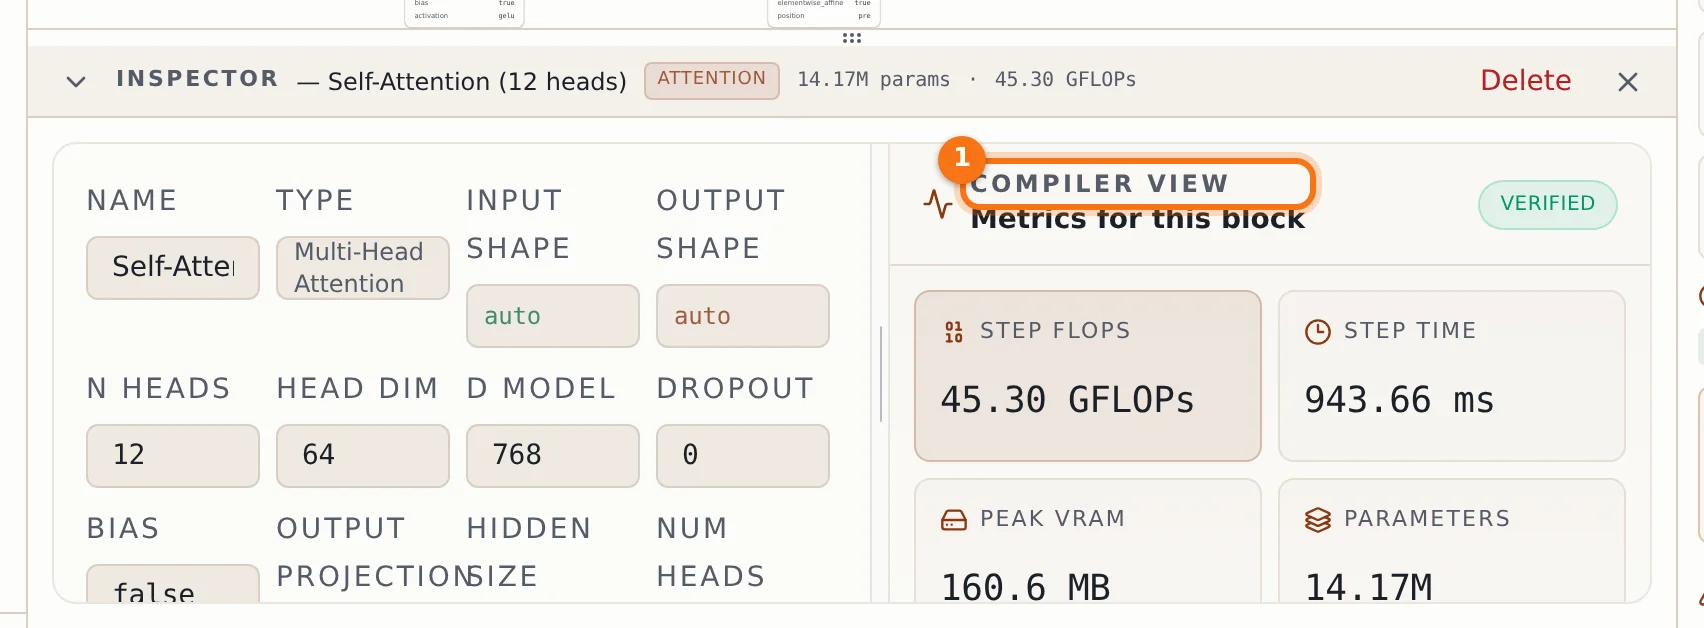Click the Input Shape field set to auto
The image size is (1704, 628).
tap(553, 316)
